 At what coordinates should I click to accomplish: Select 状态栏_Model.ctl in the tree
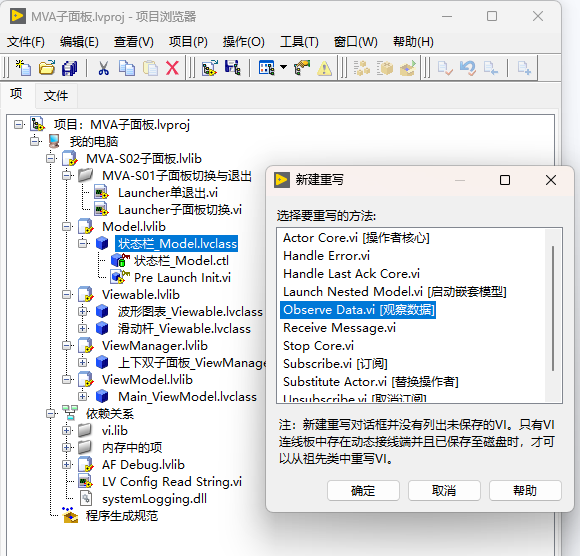tap(181, 261)
